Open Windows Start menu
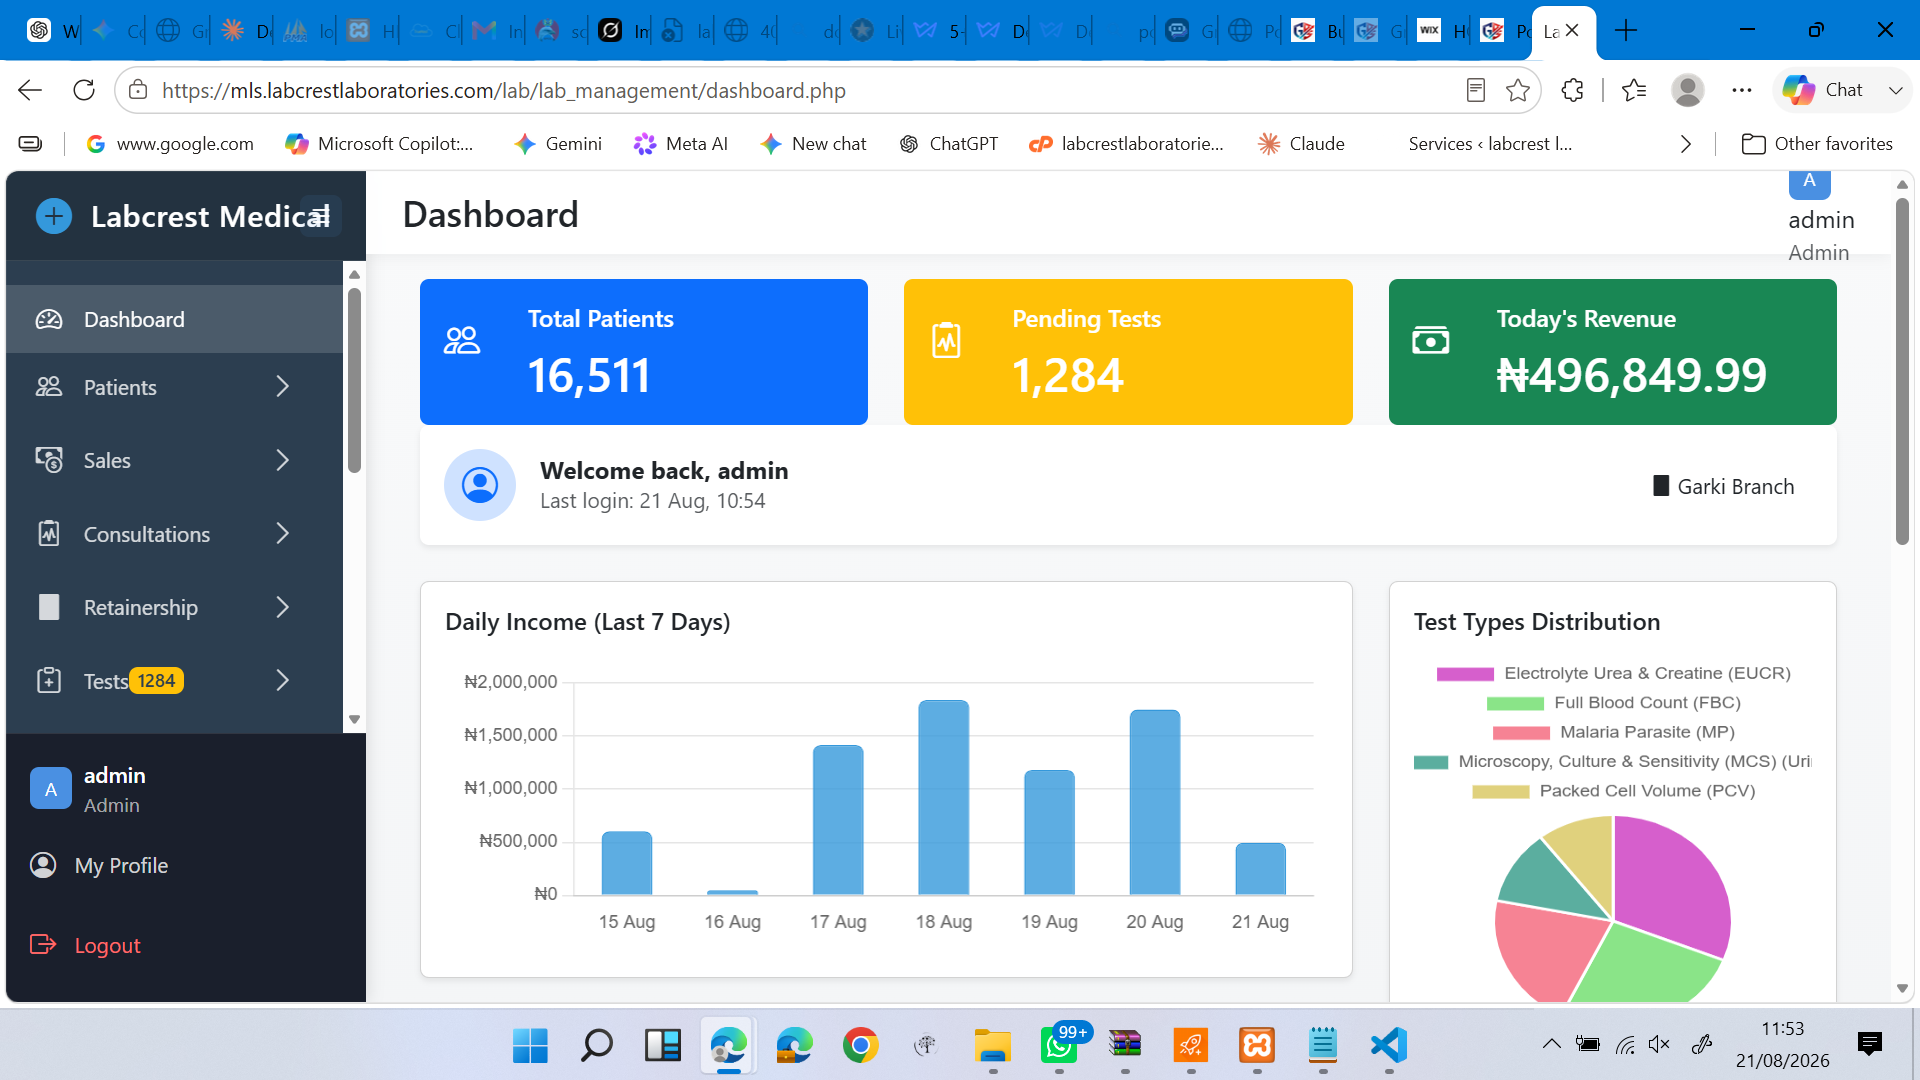This screenshot has width=1920, height=1080. 530,1046
